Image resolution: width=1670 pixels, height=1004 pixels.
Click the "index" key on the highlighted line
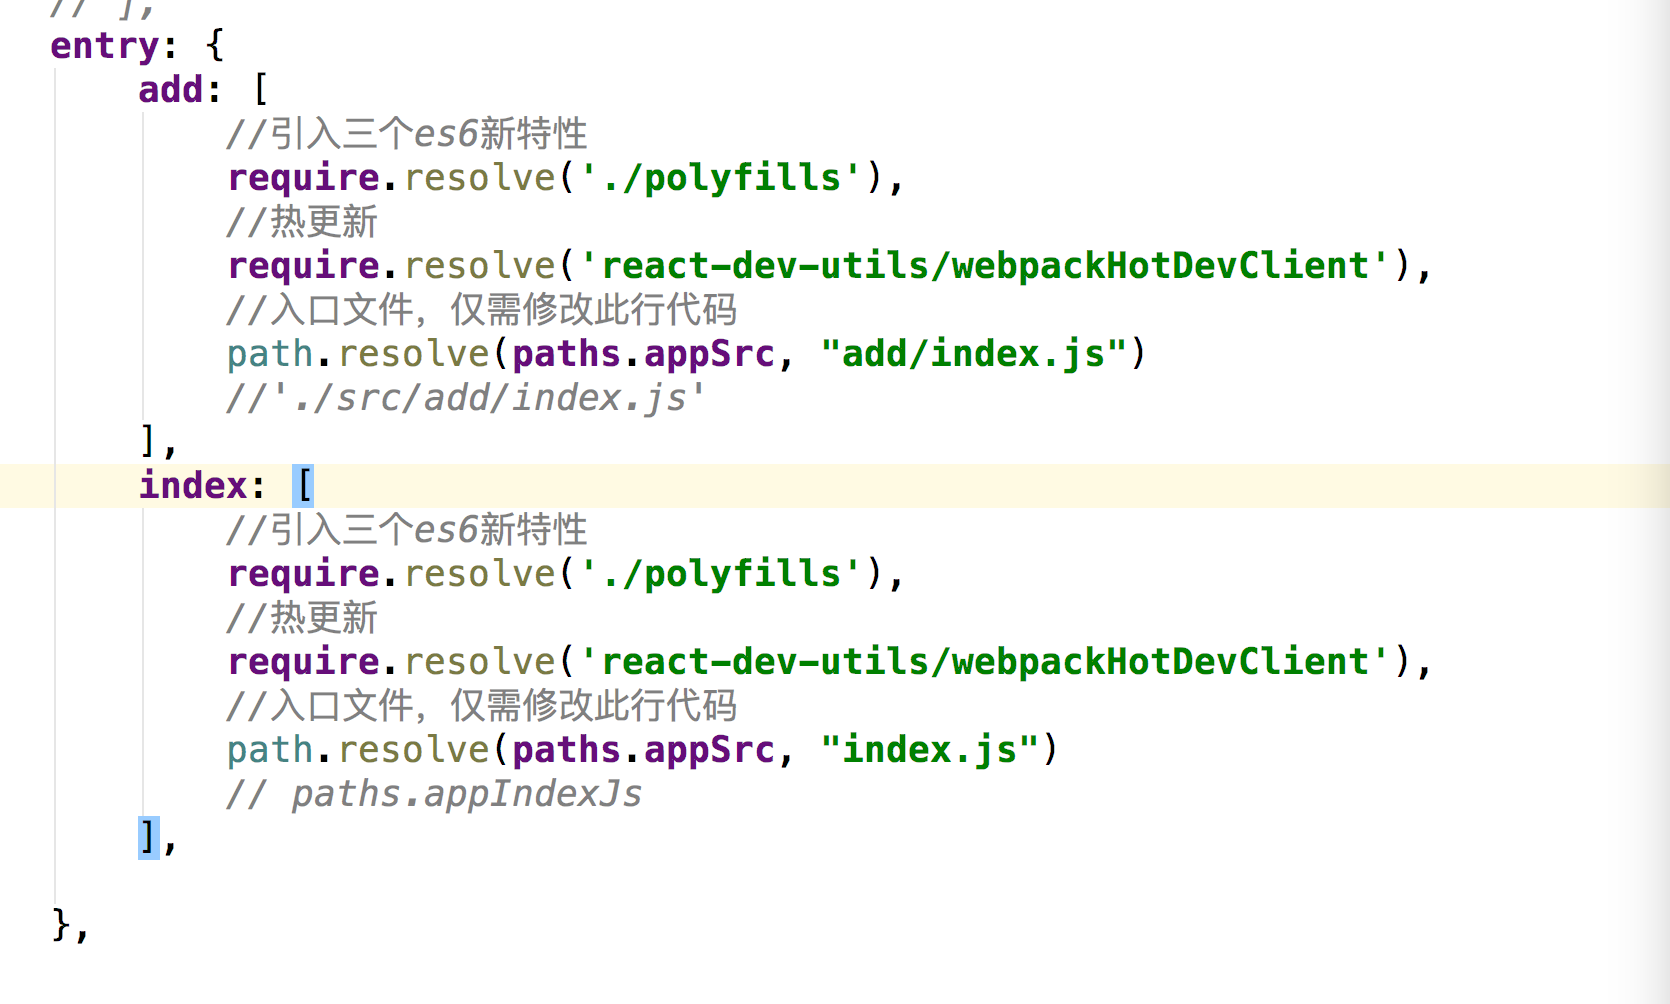pyautogui.click(x=193, y=486)
